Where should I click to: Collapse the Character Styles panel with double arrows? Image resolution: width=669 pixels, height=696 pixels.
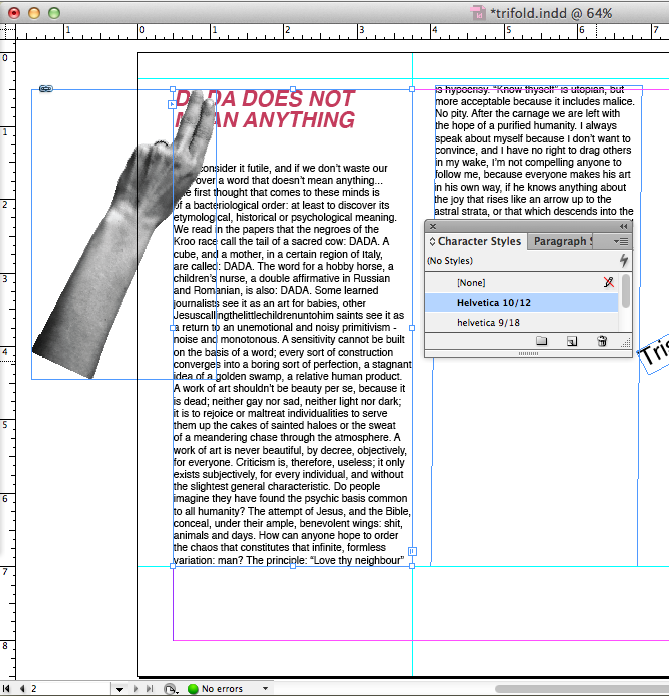click(624, 226)
